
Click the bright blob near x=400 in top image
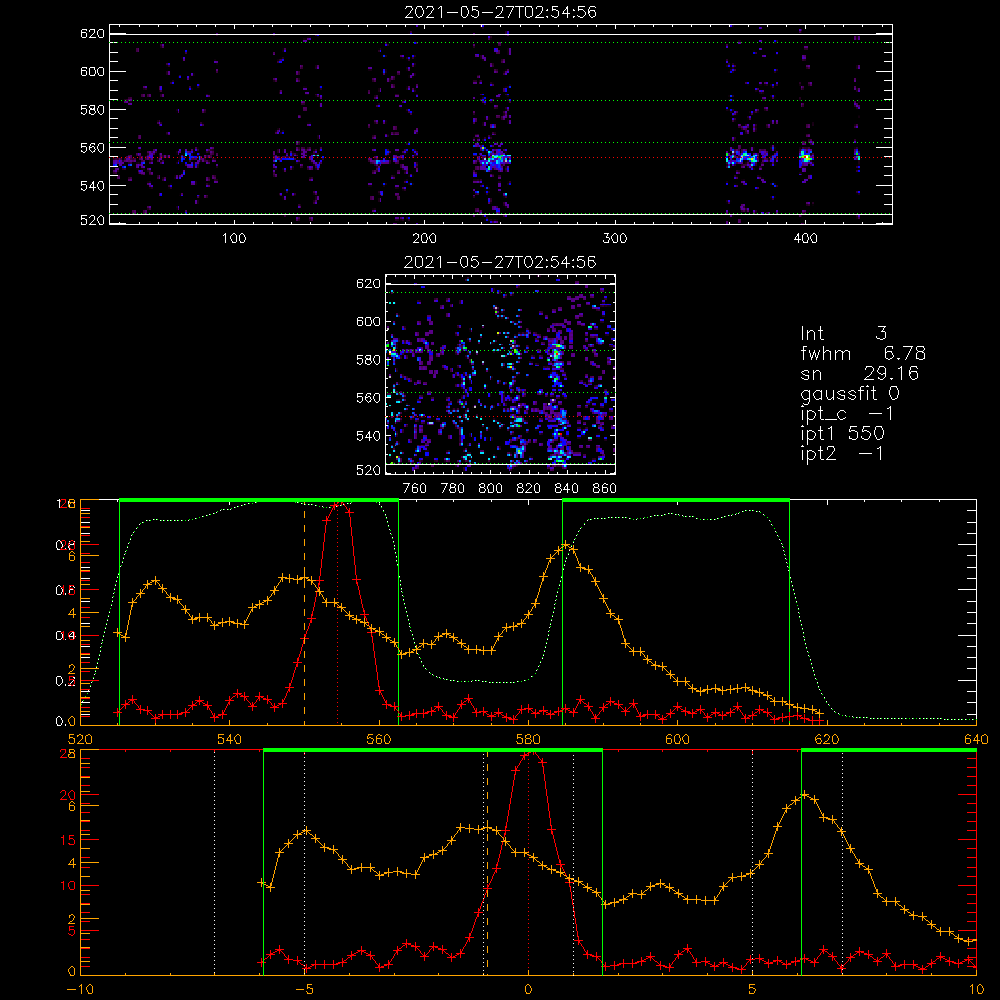806,157
